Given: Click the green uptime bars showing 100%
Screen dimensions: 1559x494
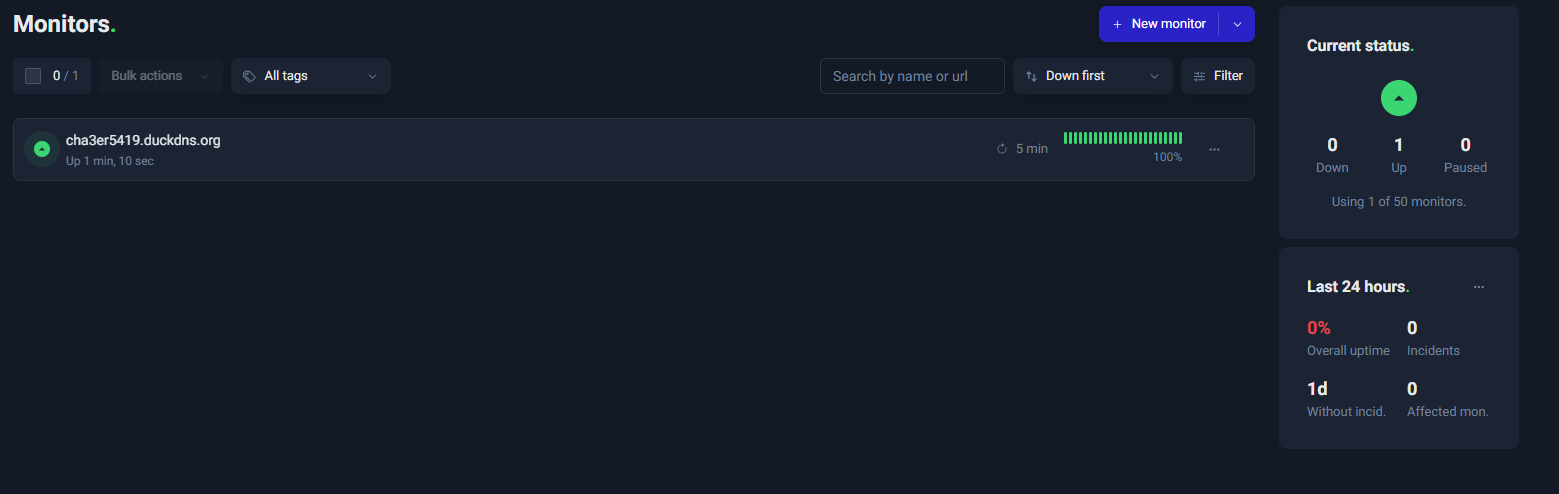Looking at the screenshot, I should tap(1123, 138).
